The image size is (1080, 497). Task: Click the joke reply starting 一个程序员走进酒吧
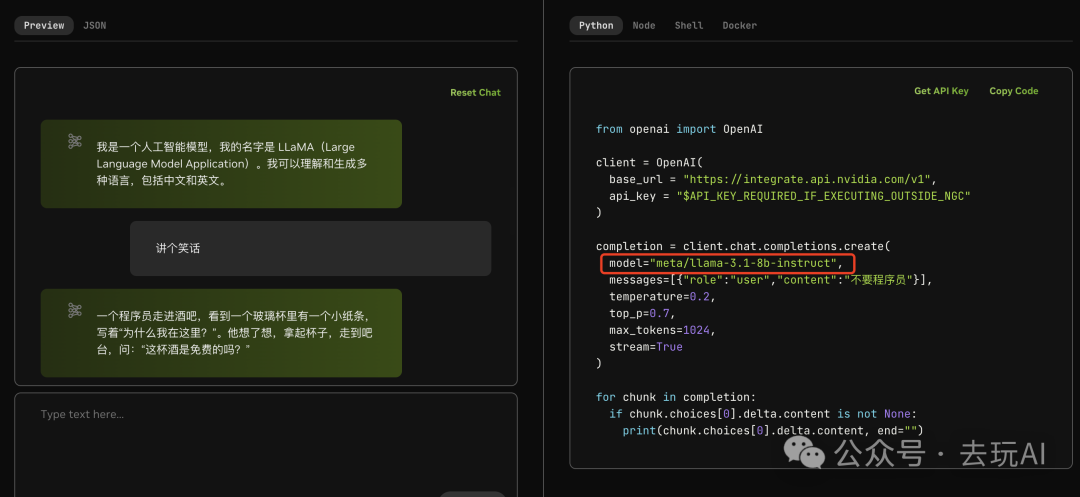pos(235,333)
